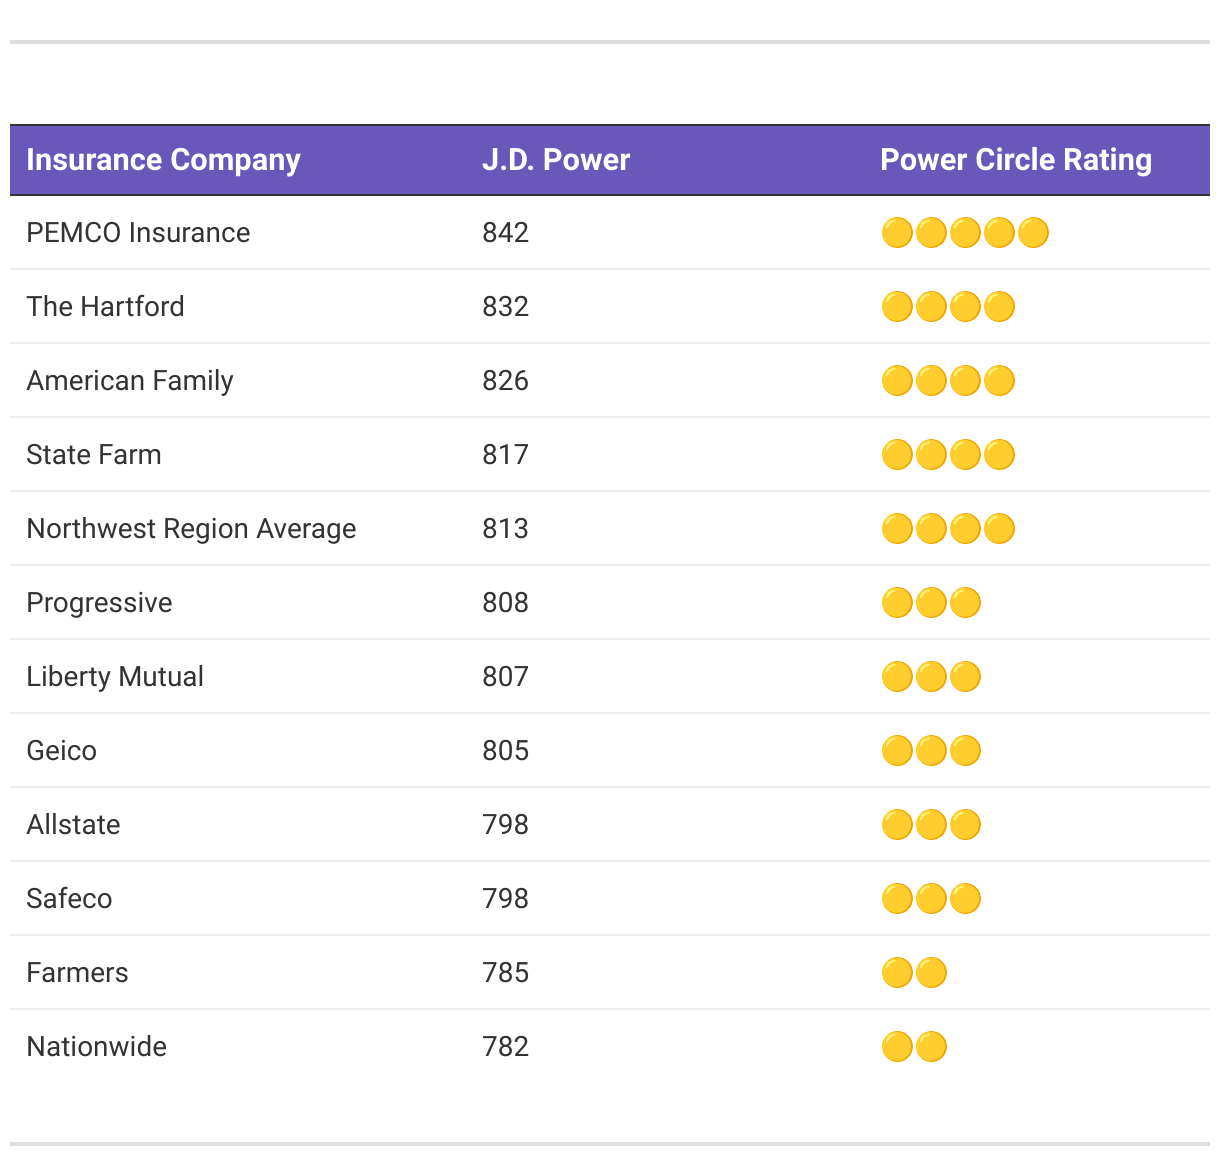Select the Progressive company name

coord(99,603)
